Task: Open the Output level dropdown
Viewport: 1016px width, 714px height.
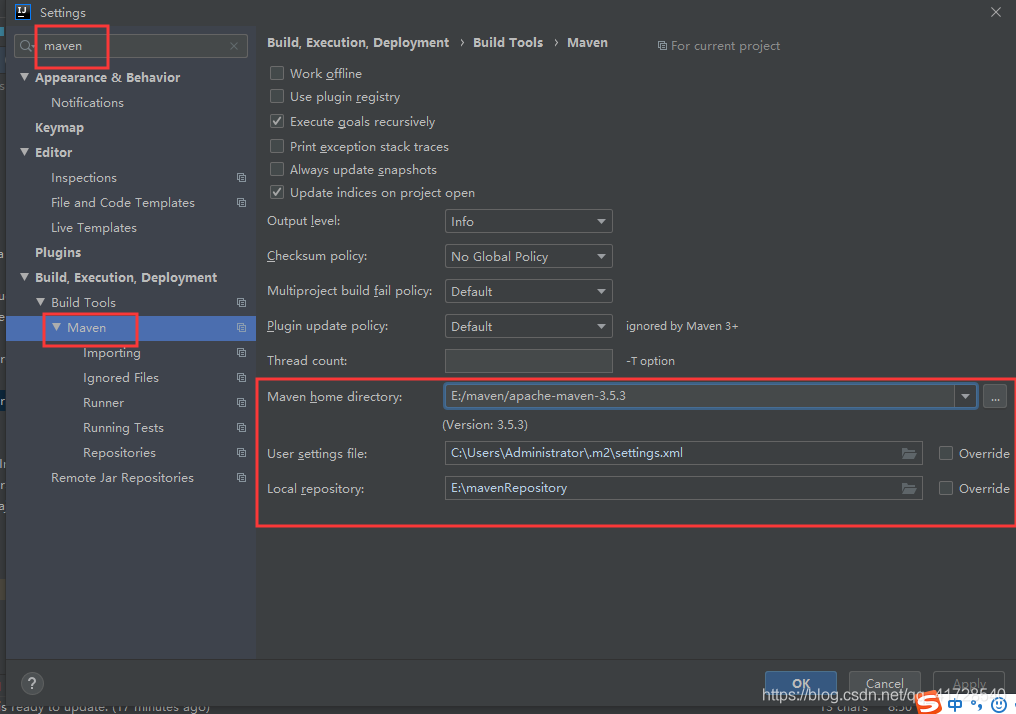Action: point(528,221)
